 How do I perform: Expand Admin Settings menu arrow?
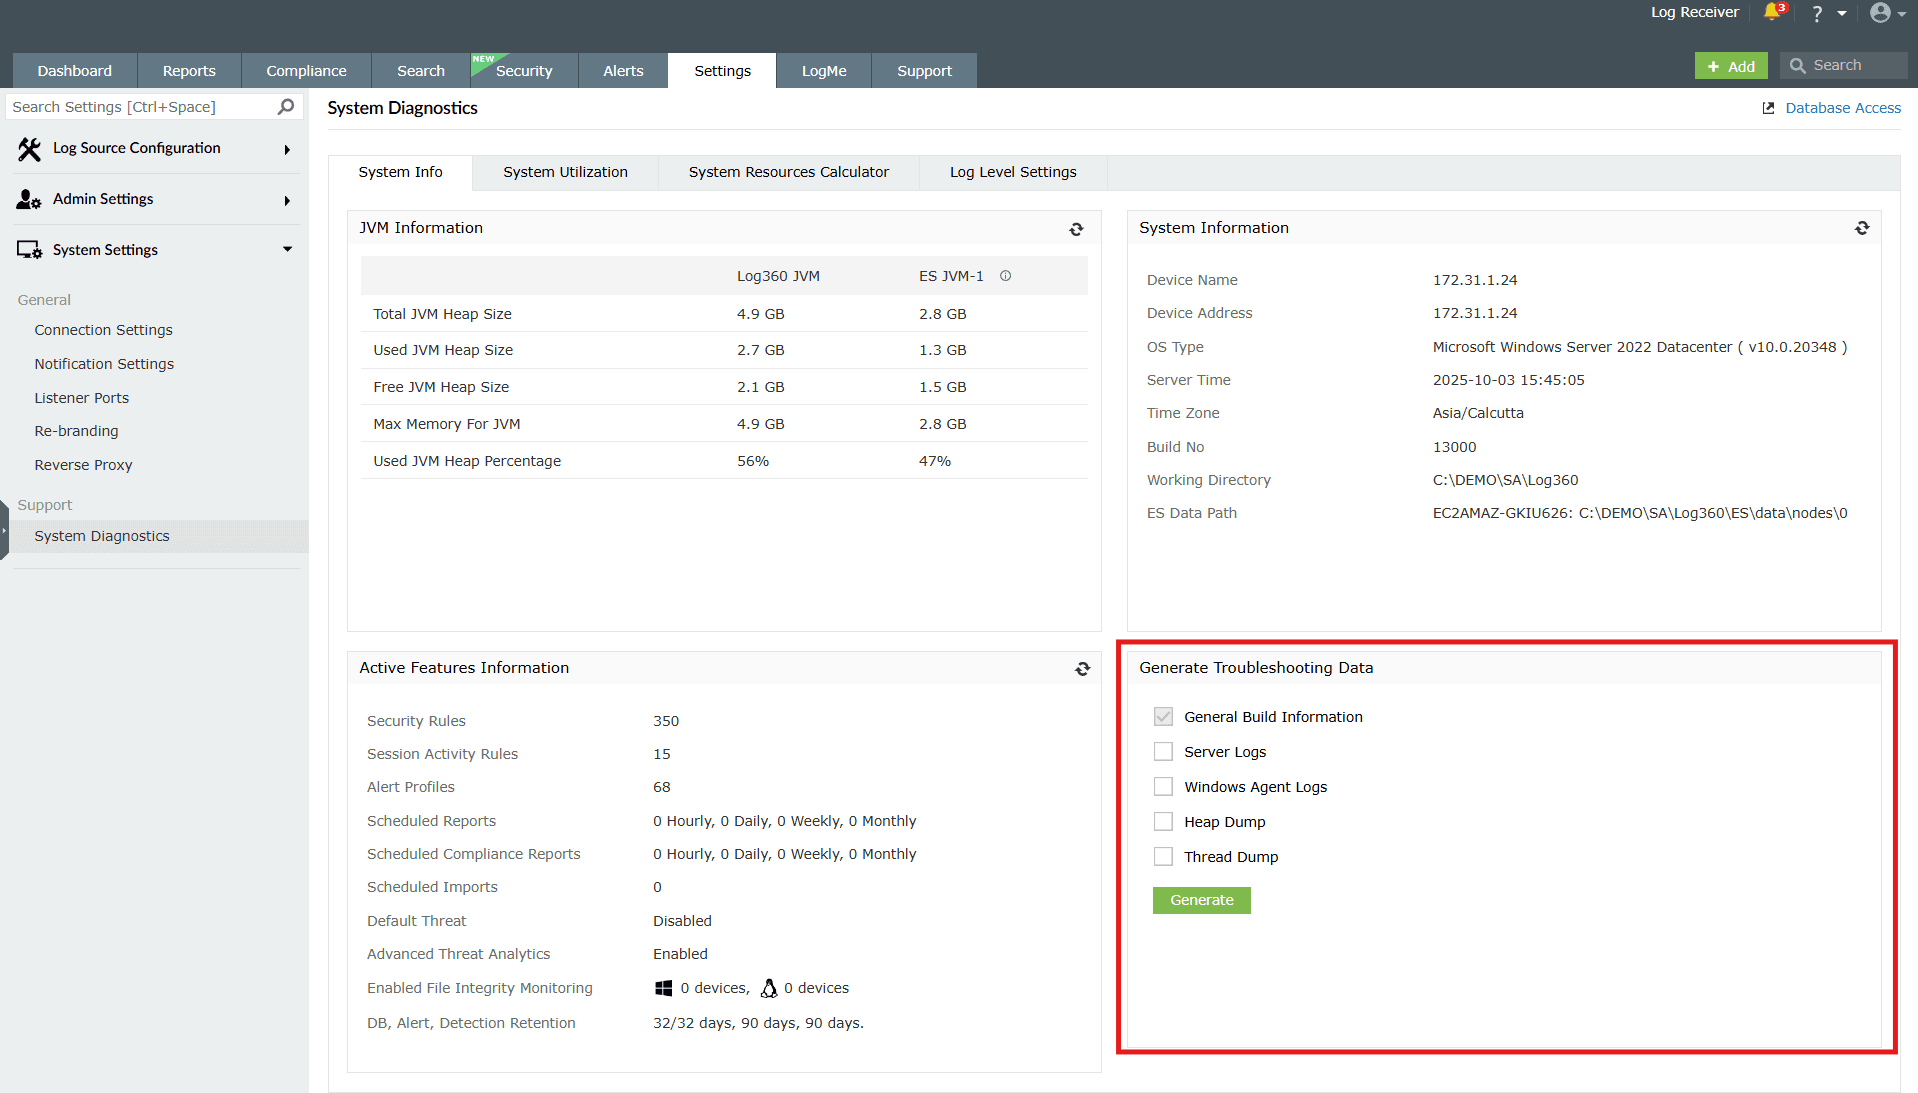pyautogui.click(x=287, y=201)
